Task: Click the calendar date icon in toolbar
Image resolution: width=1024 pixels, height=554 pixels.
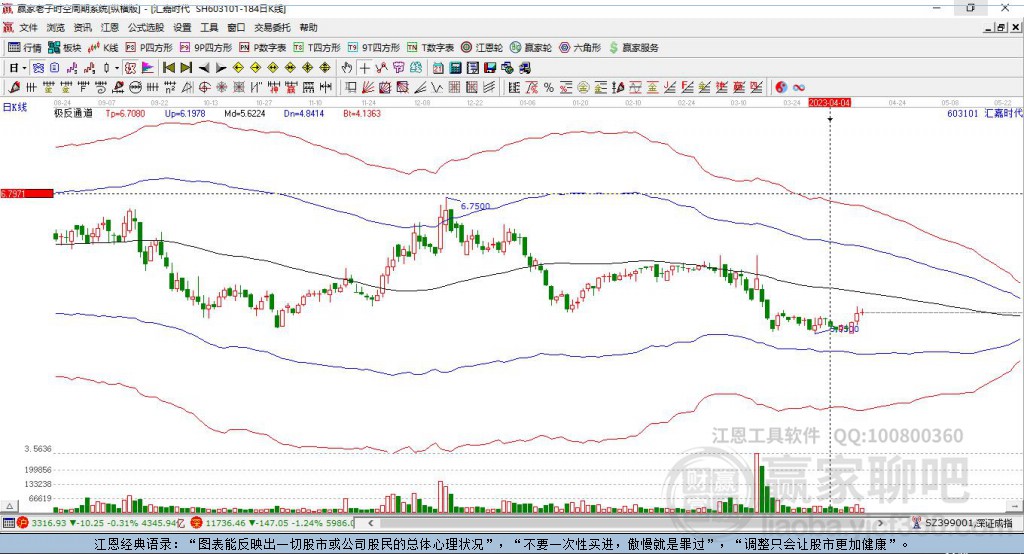Action: 438,67
